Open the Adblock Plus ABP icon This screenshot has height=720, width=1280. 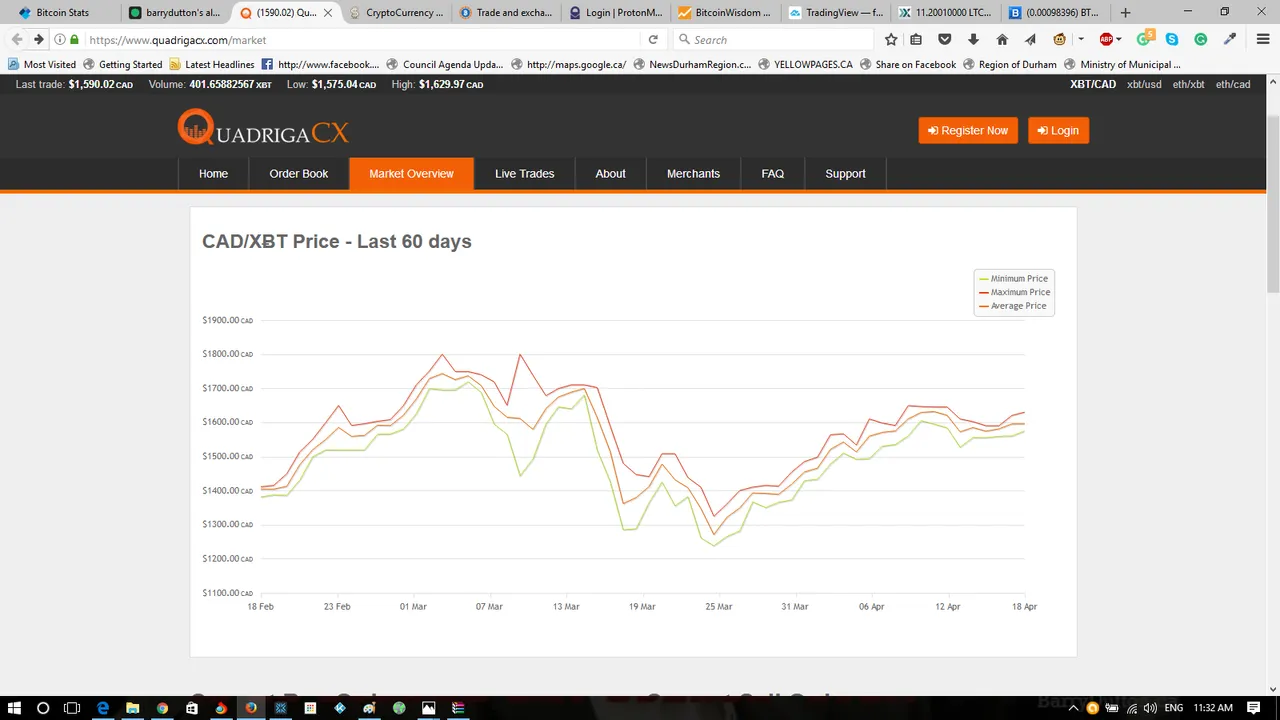pyautogui.click(x=1106, y=40)
